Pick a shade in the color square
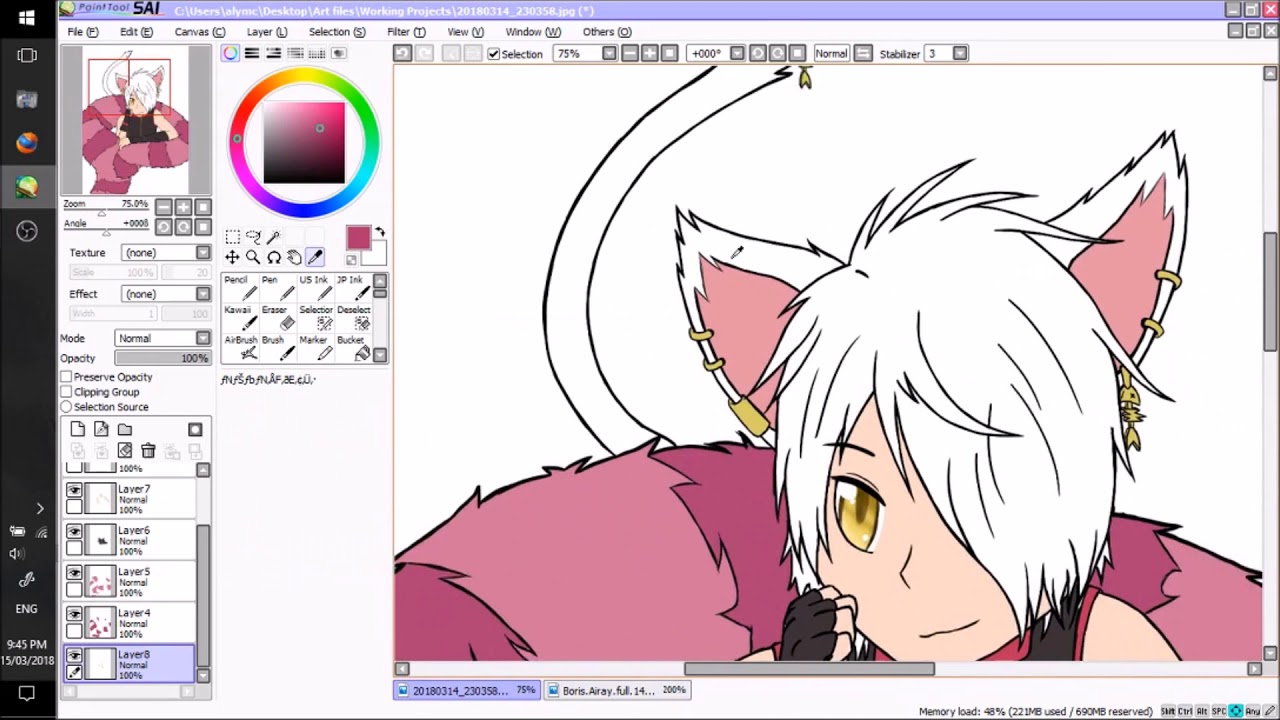The width and height of the screenshot is (1280, 720). point(304,142)
